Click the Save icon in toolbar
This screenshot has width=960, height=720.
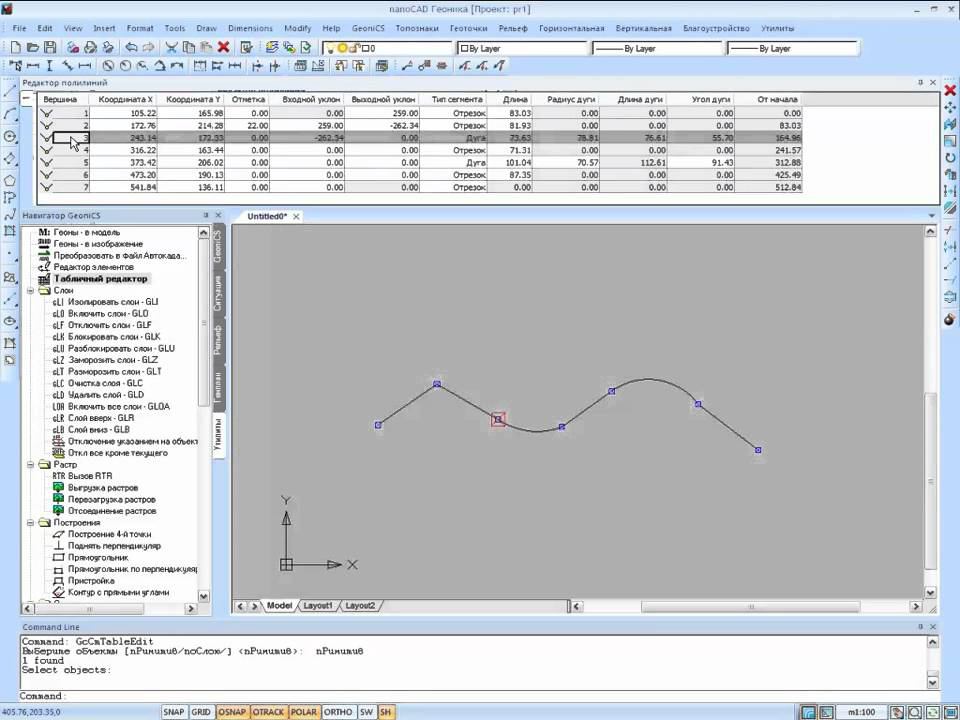(x=50, y=48)
